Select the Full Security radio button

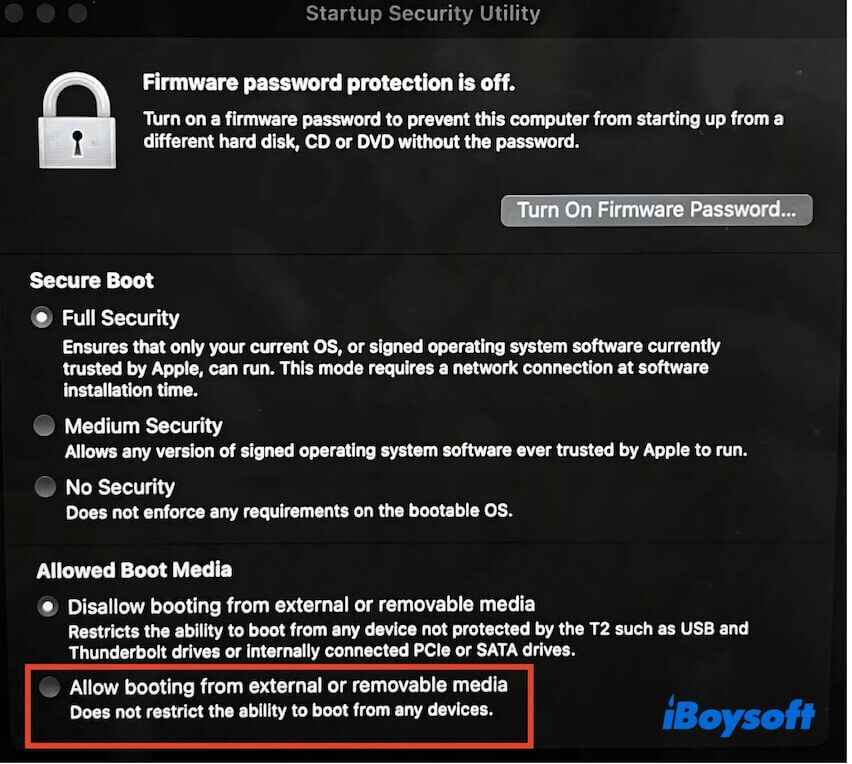coord(42,318)
